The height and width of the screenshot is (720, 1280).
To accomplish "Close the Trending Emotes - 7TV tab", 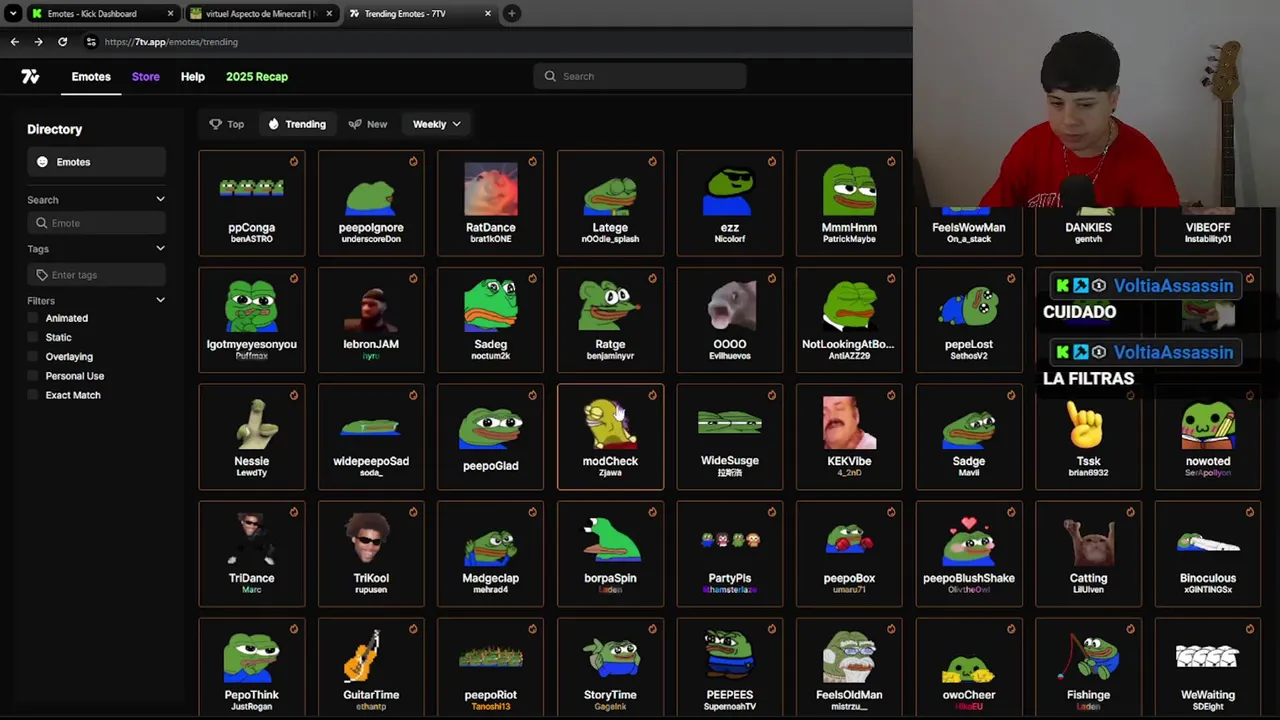I will pyautogui.click(x=488, y=13).
